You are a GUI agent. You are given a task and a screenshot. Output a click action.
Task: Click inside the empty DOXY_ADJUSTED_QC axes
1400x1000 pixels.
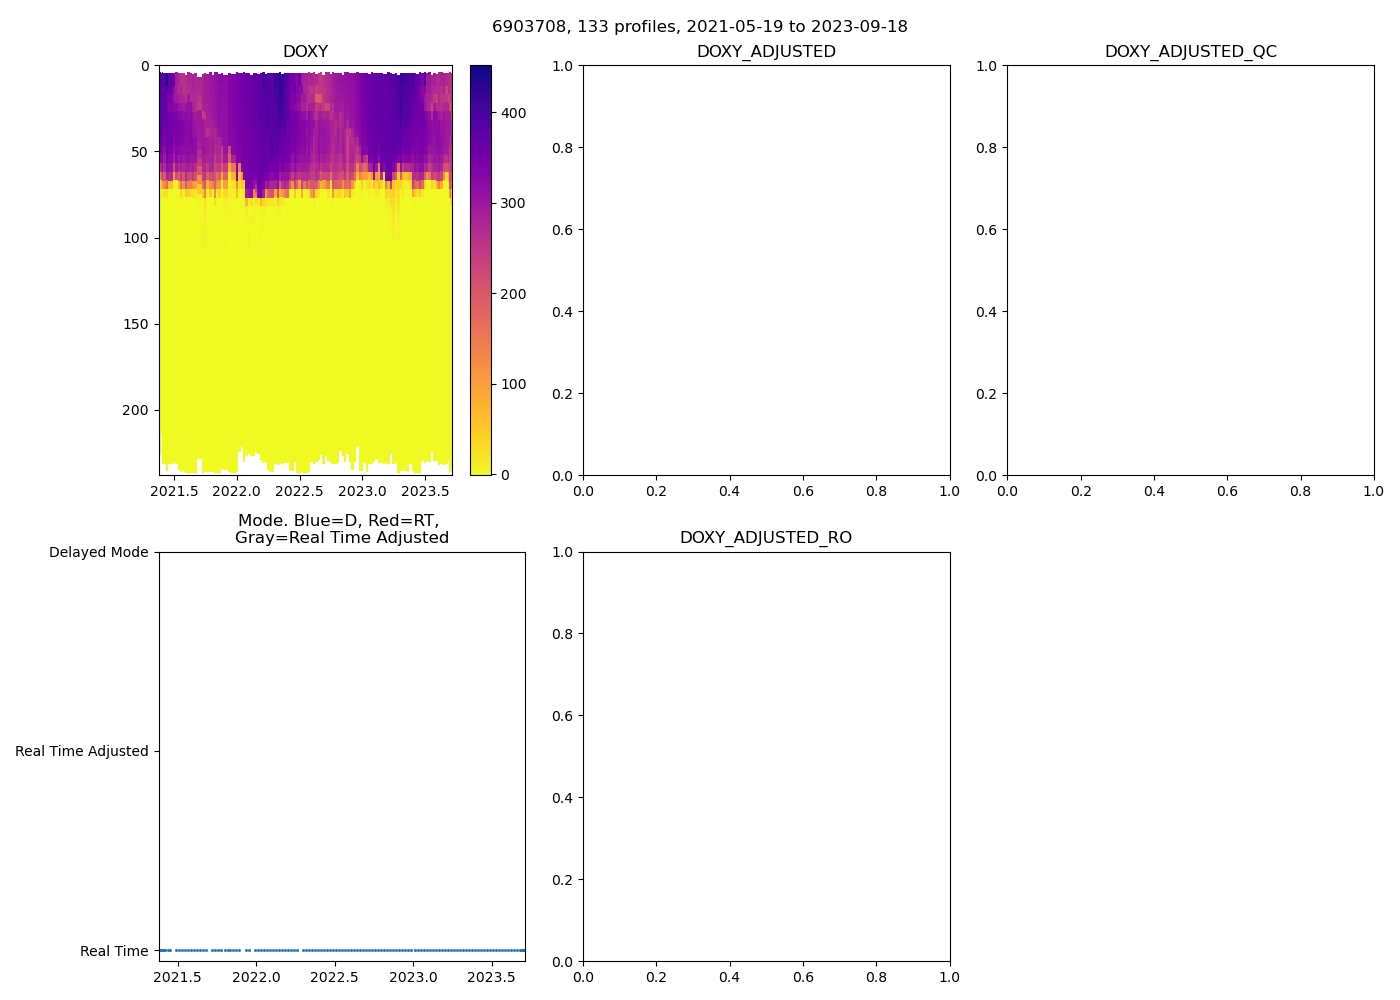[x=1190, y=270]
